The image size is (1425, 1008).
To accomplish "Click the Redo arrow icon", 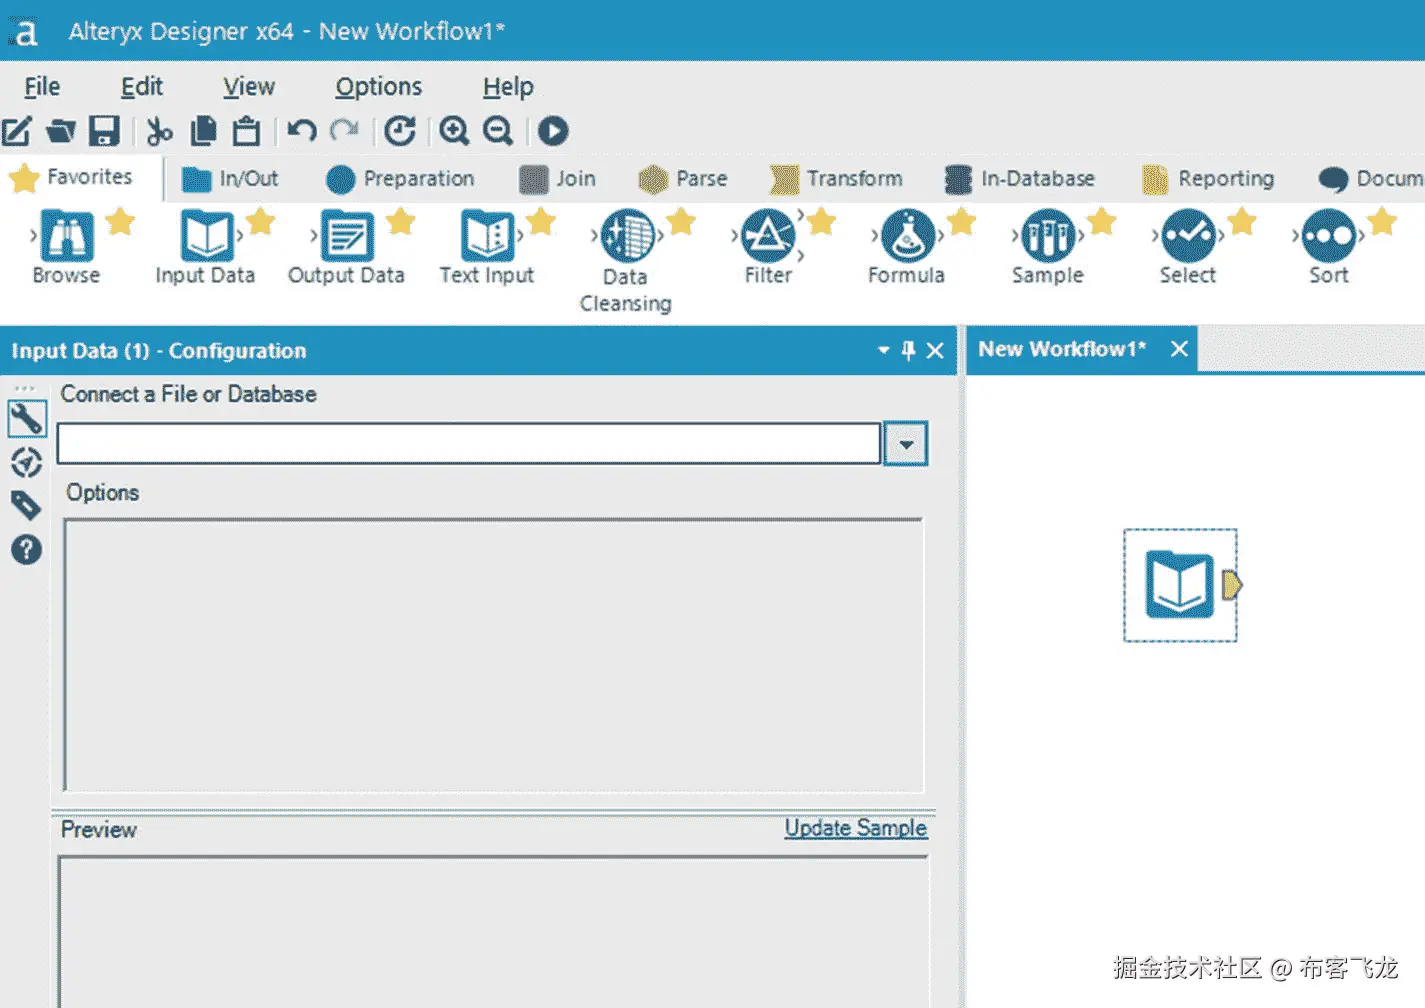I will [x=345, y=131].
